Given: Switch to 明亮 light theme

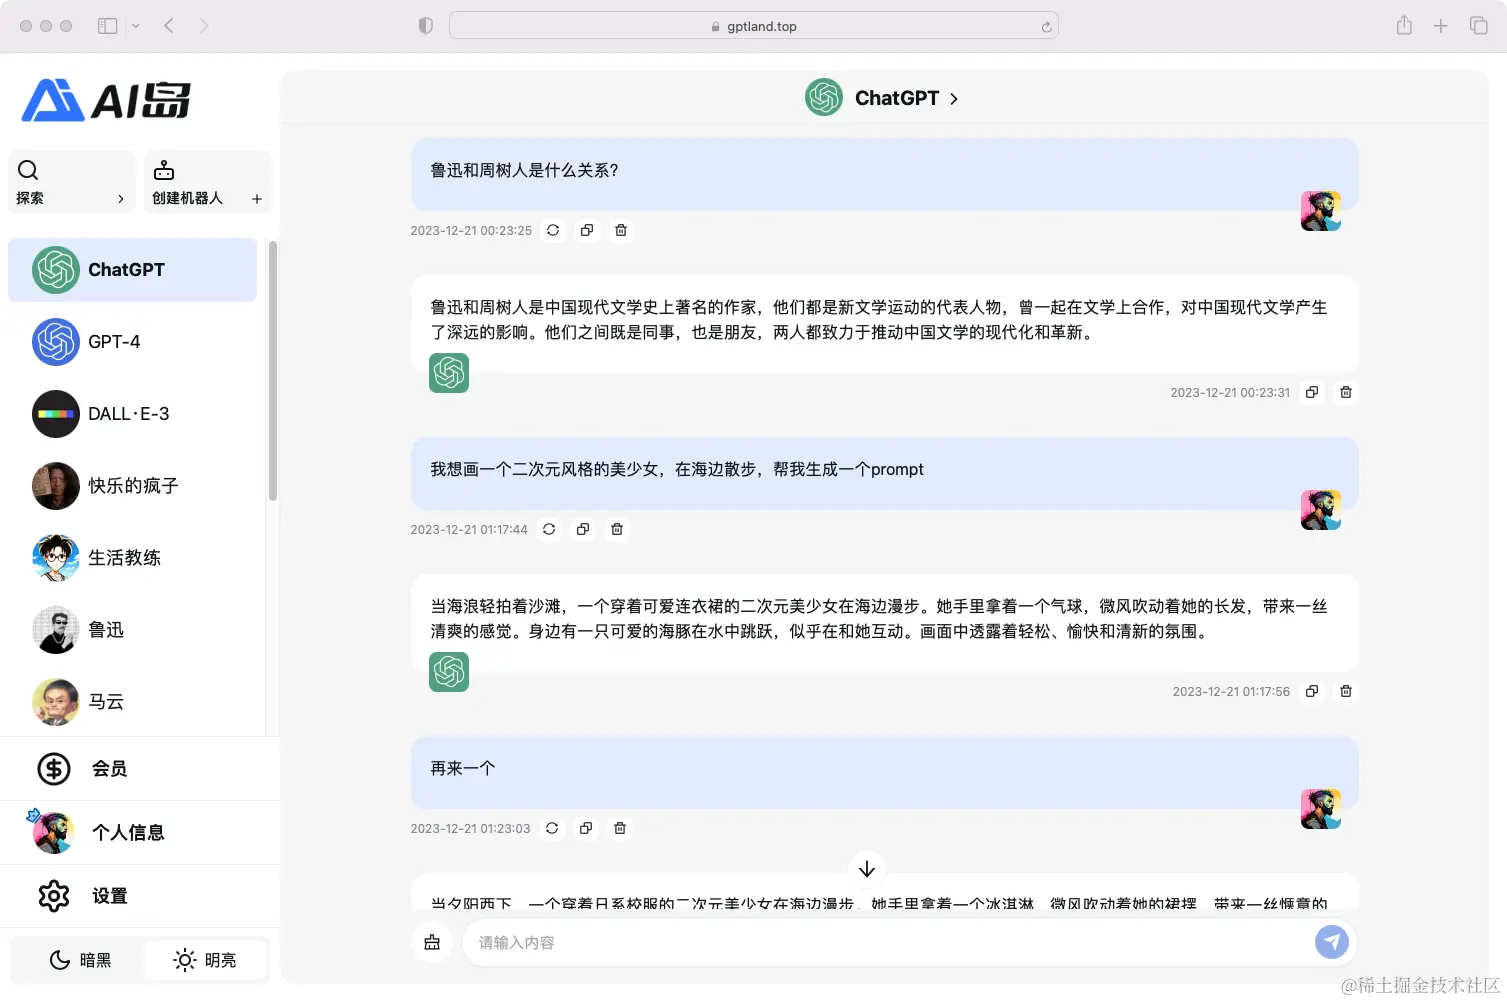Looking at the screenshot, I should pos(205,960).
